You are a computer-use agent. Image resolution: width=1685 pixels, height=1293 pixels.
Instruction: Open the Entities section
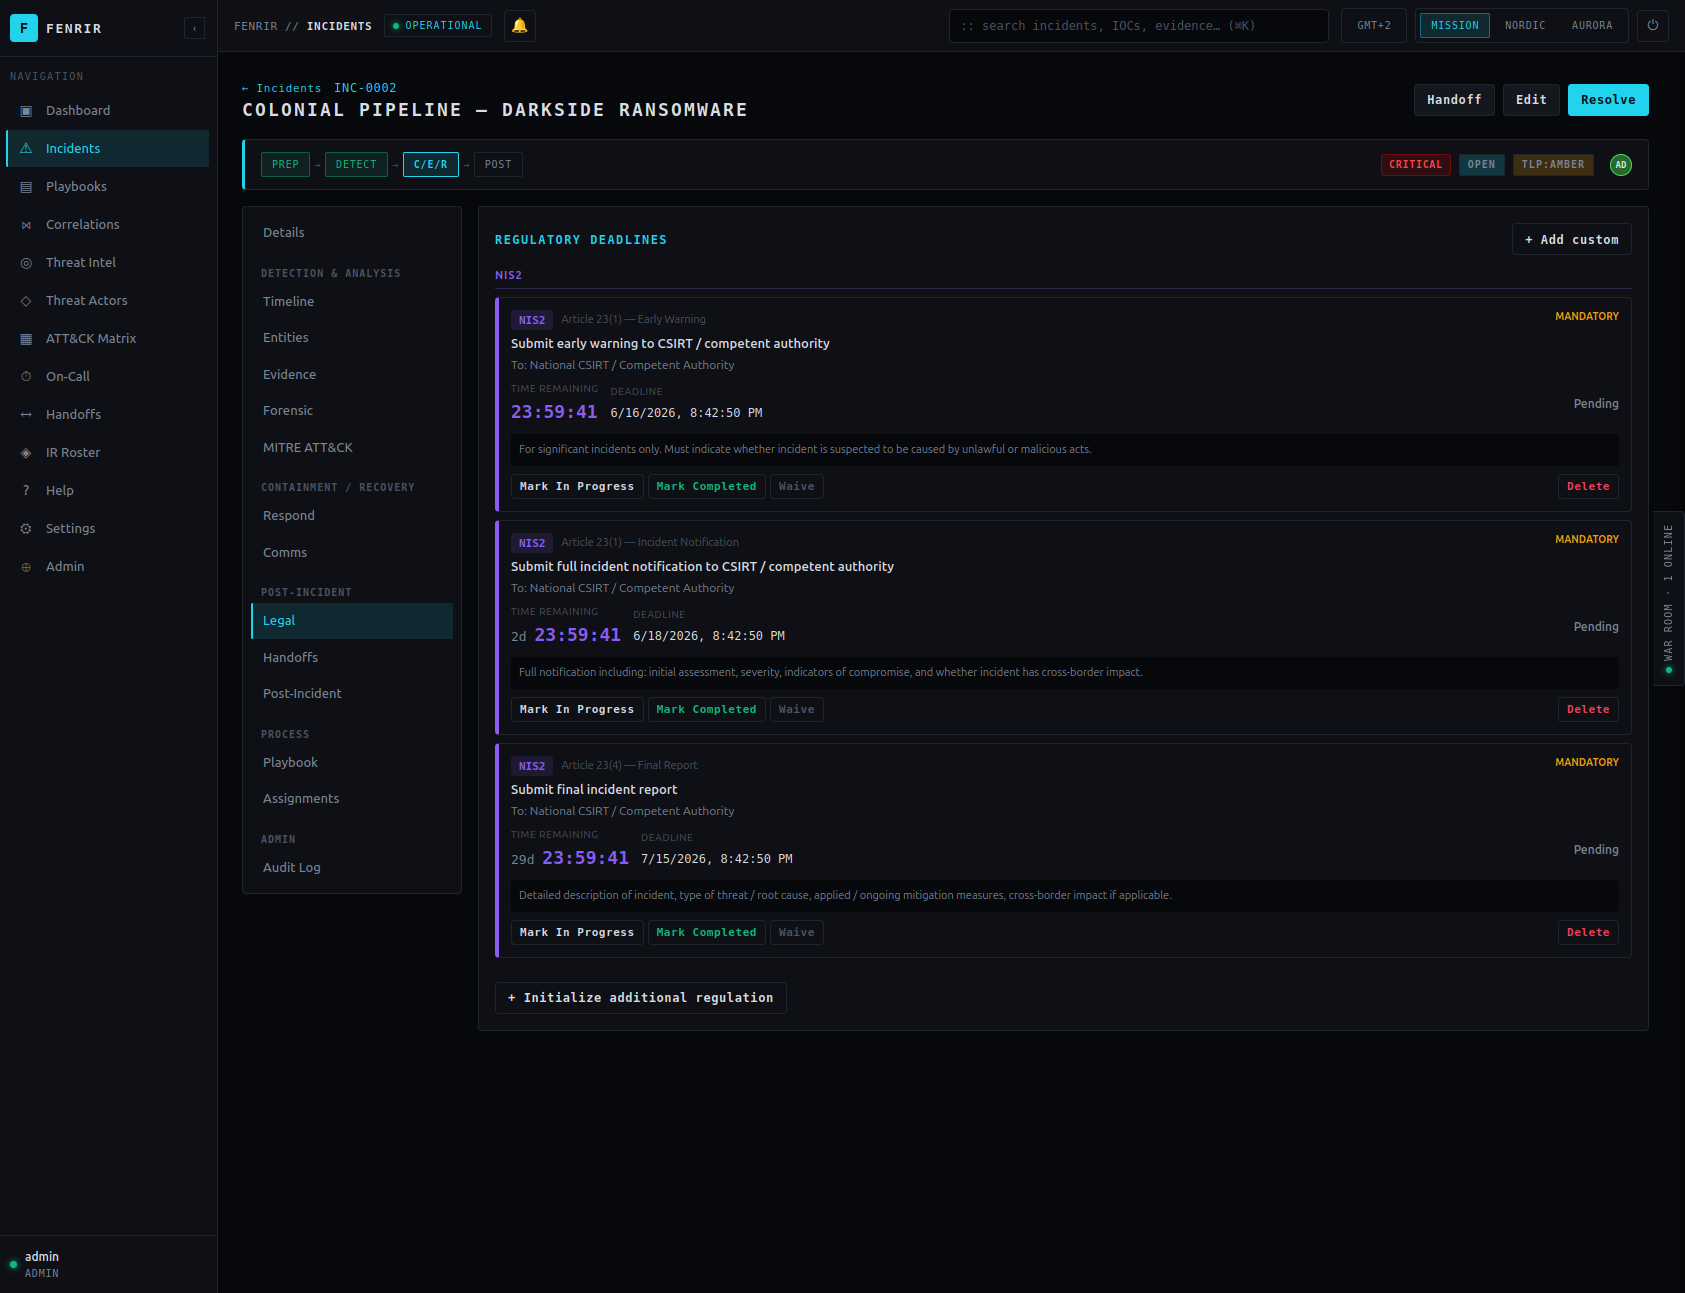[x=352, y=338]
